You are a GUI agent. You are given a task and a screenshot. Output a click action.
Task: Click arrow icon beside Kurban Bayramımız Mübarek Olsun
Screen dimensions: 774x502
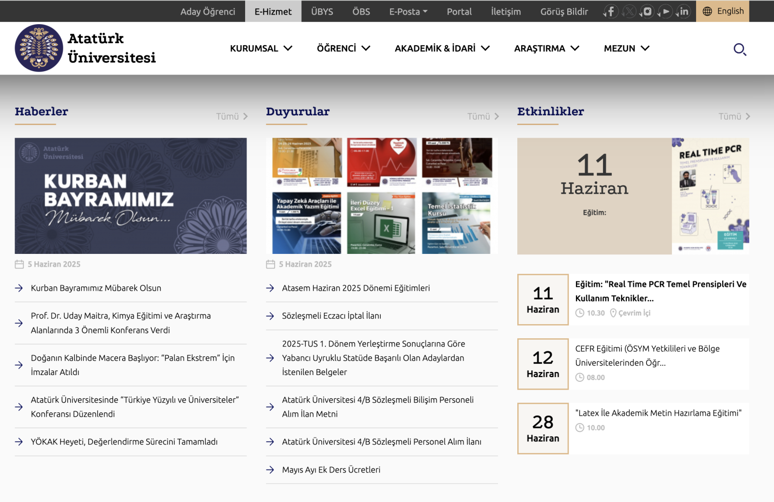[x=19, y=288]
